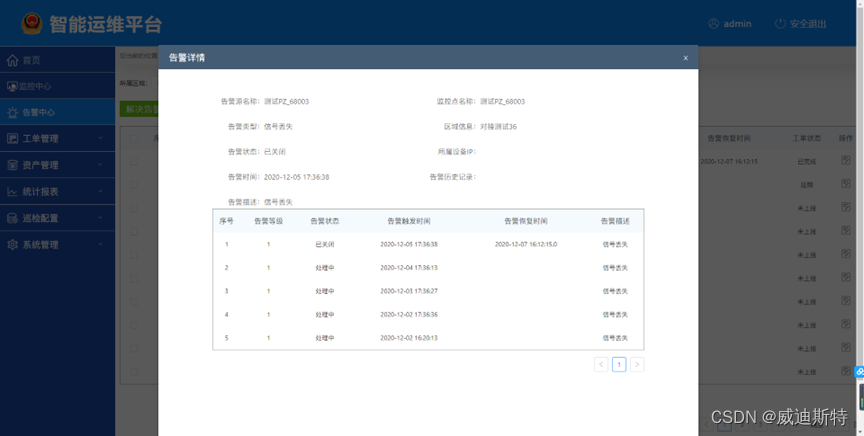The height and width of the screenshot is (436, 864).
Task: Click the 告警恢复时间 header in dialog table
Action: point(526,221)
